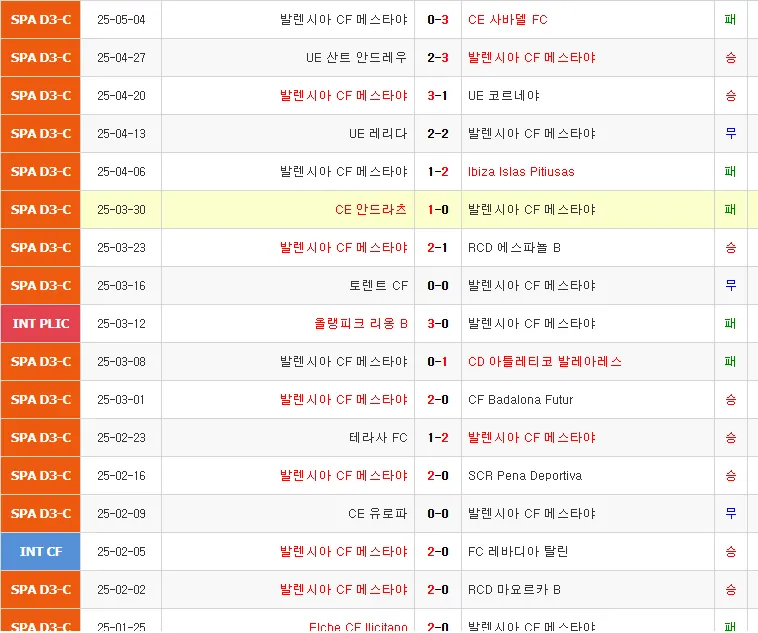Click the 무 result on 25-04-13 row
This screenshot has height=633, width=758.
730,134
